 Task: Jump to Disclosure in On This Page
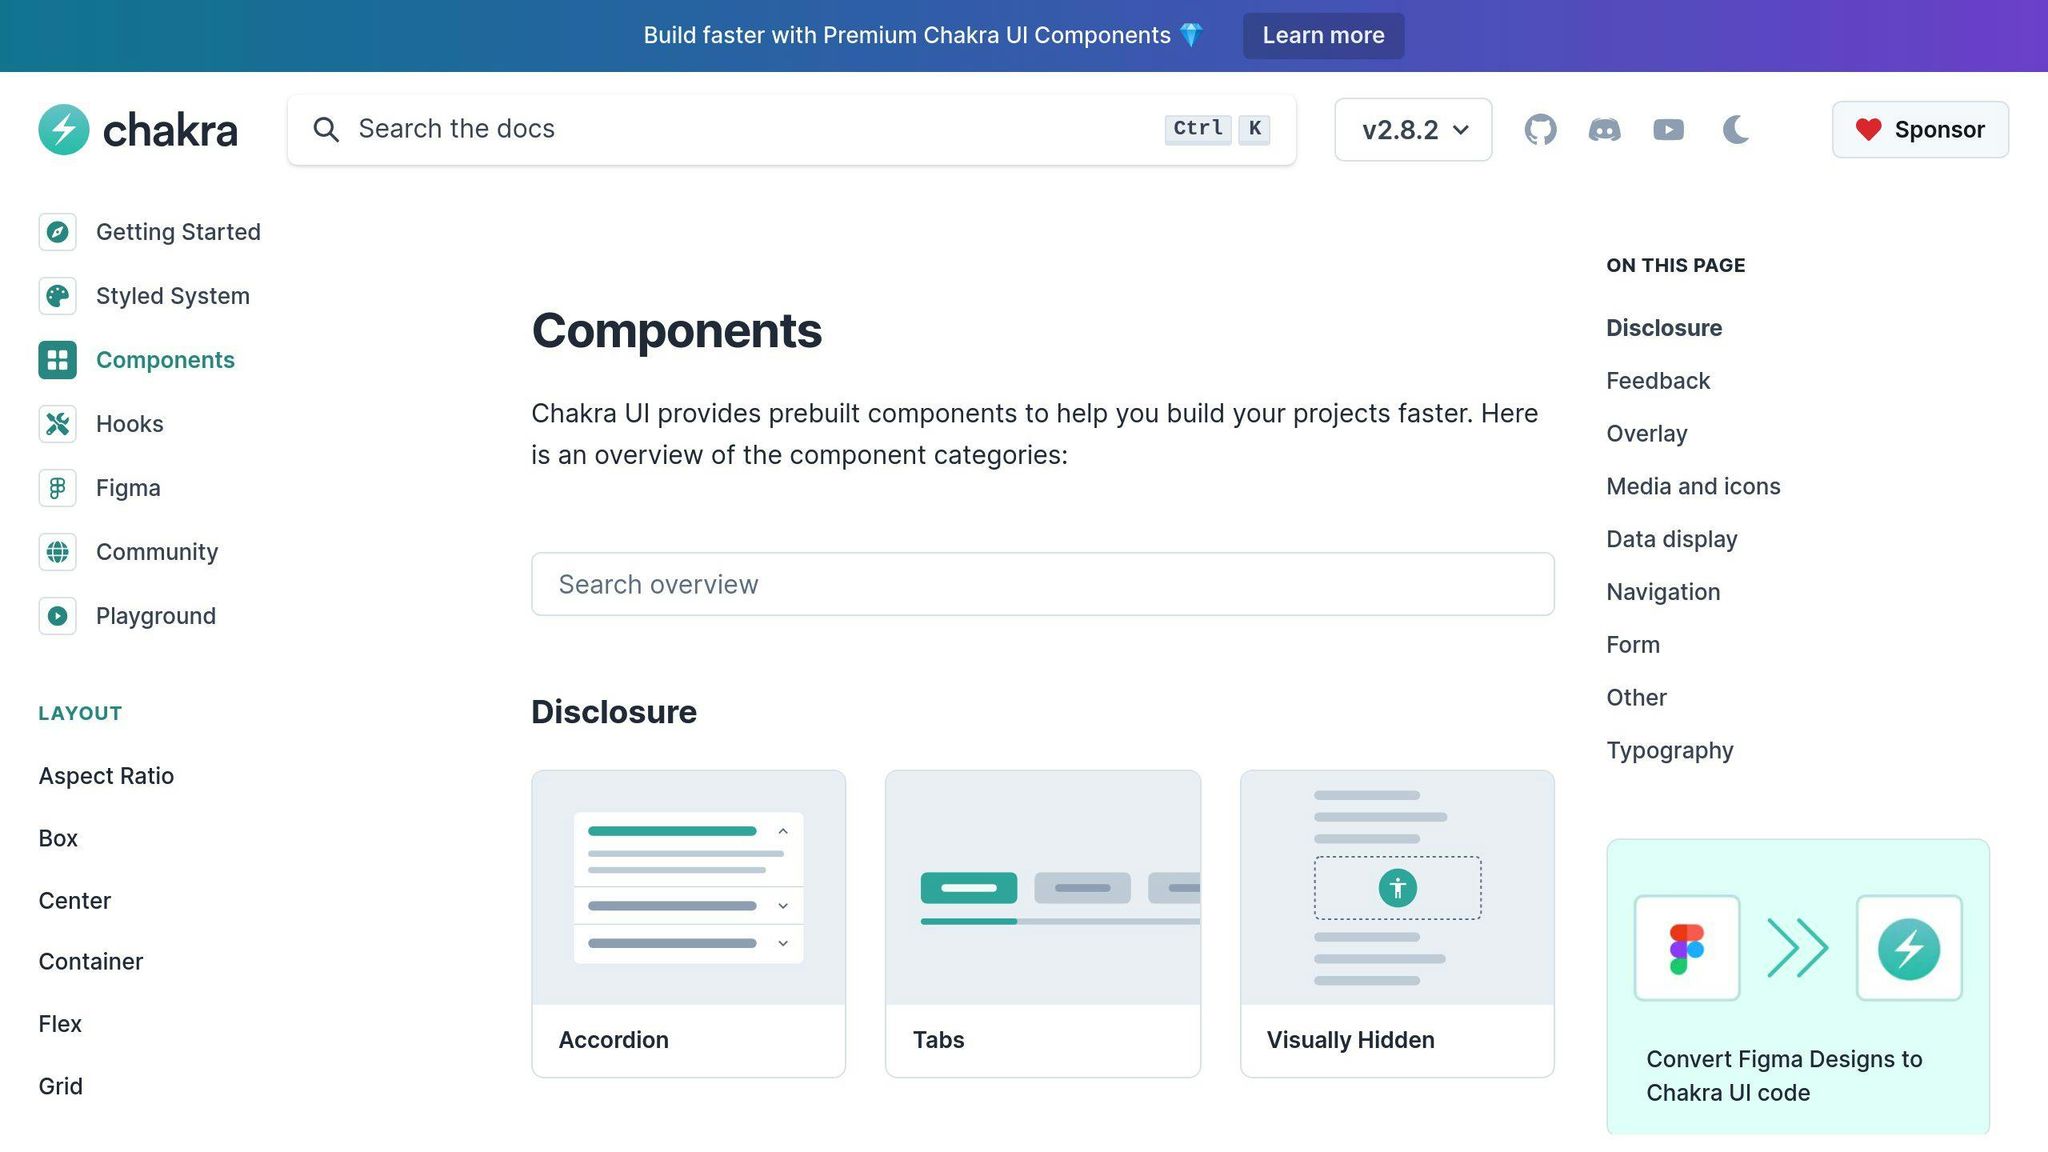(x=1664, y=328)
